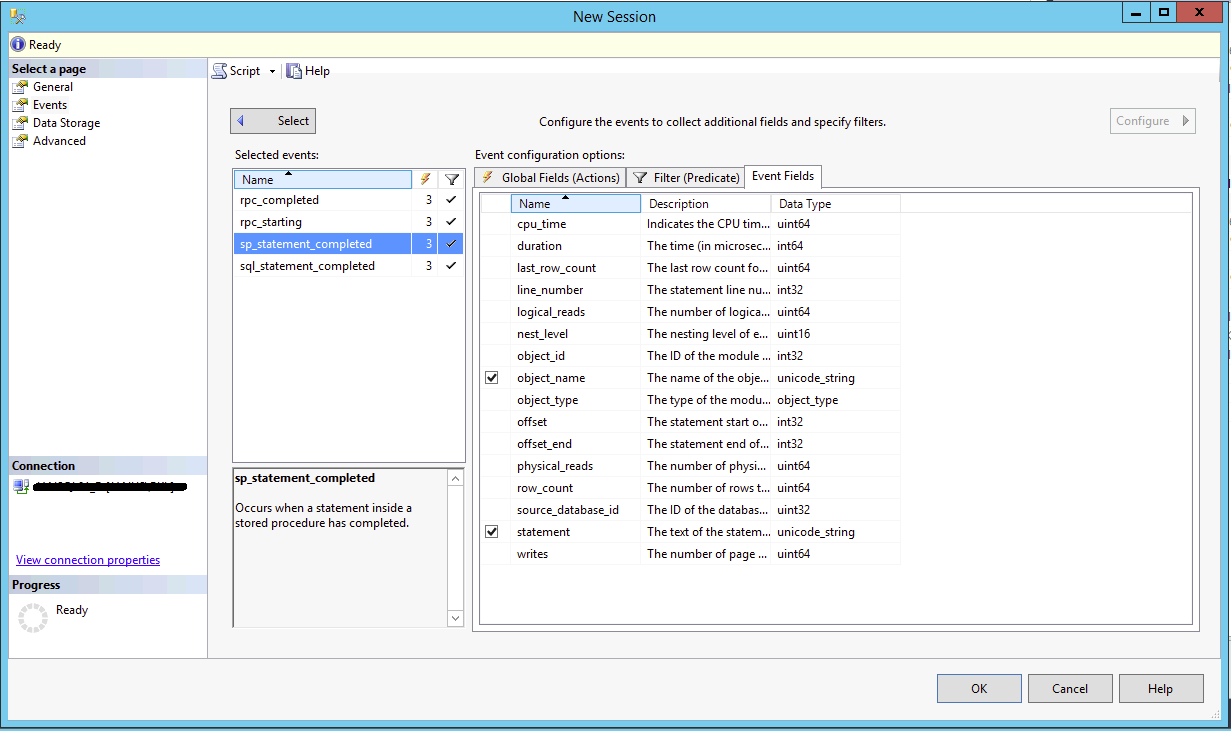The image size is (1231, 731).
Task: Uncheck the statement event field checkbox
Action: click(491, 532)
